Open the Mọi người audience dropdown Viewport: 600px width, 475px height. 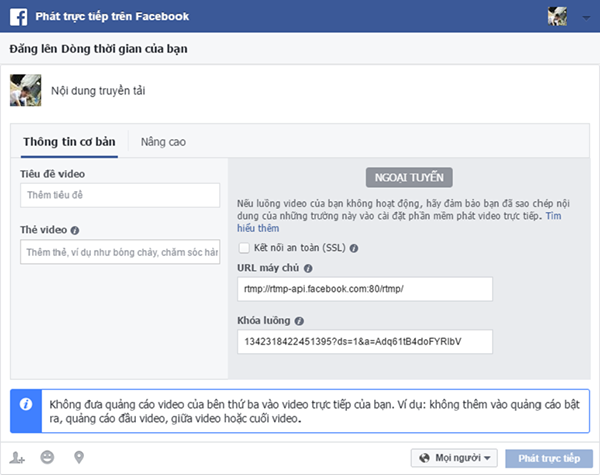click(454, 458)
